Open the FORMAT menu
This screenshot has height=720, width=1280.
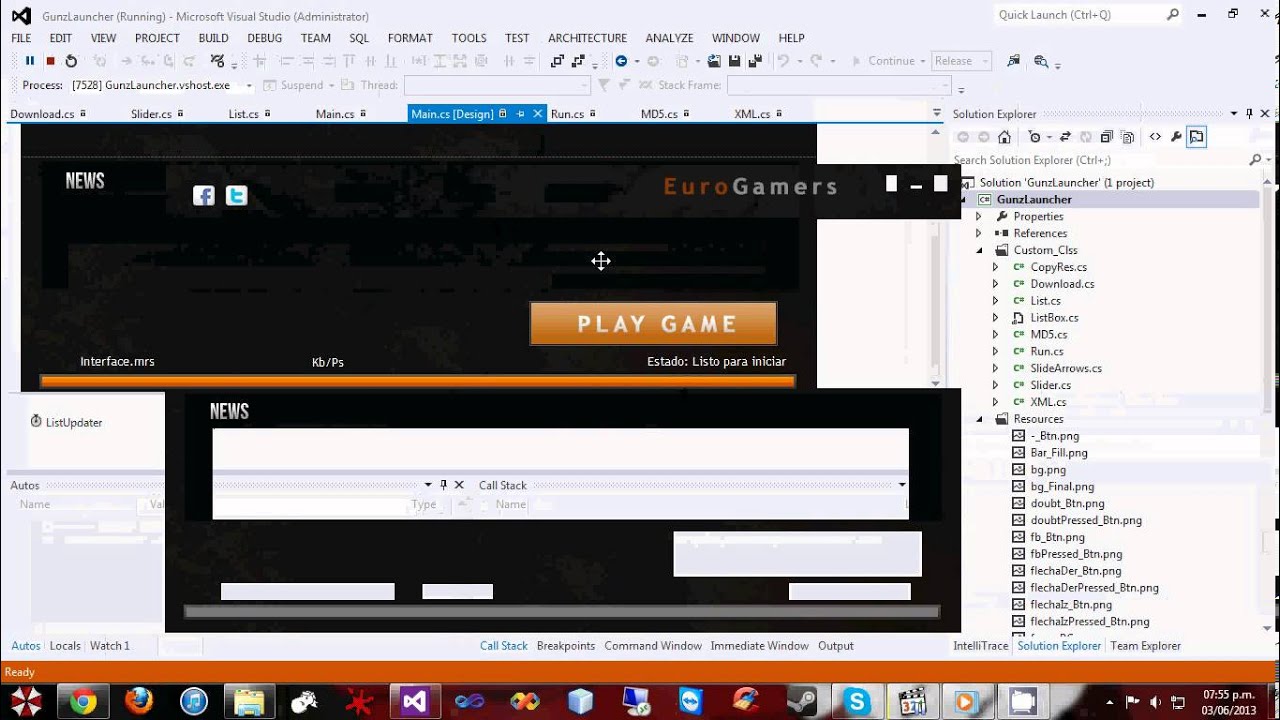tap(410, 38)
